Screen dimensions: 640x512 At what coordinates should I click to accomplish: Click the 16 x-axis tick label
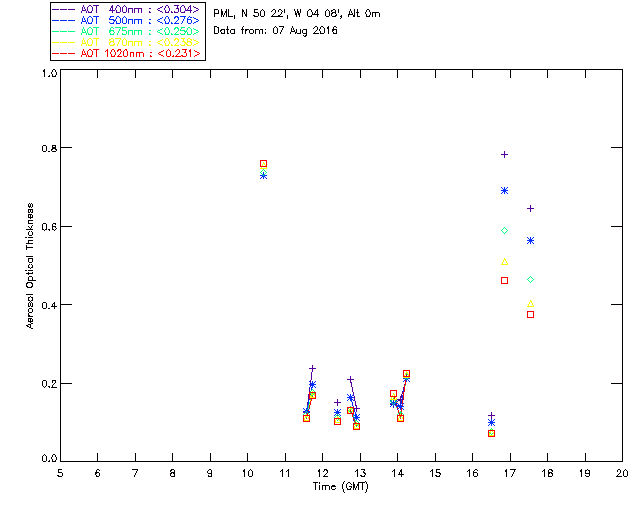point(472,473)
